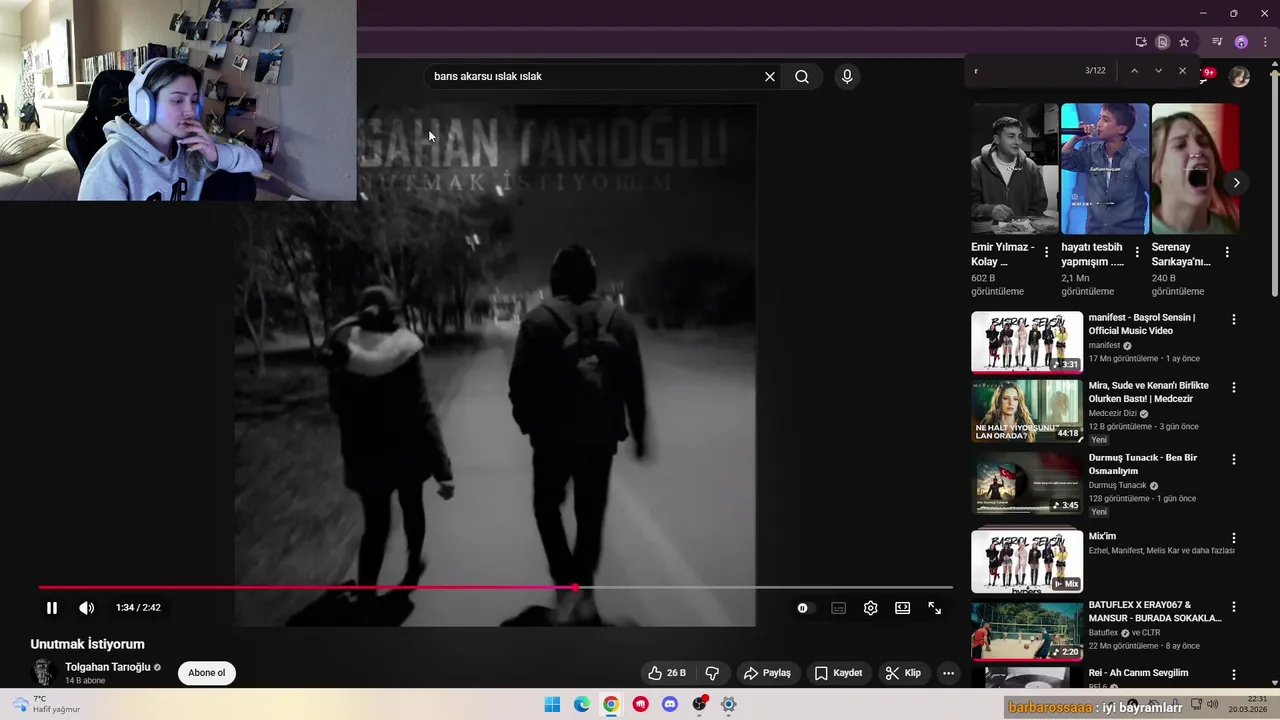This screenshot has height=720, width=1280.
Task: Open 'manifest - Başrol Sensin' video title
Action: coord(1142,324)
